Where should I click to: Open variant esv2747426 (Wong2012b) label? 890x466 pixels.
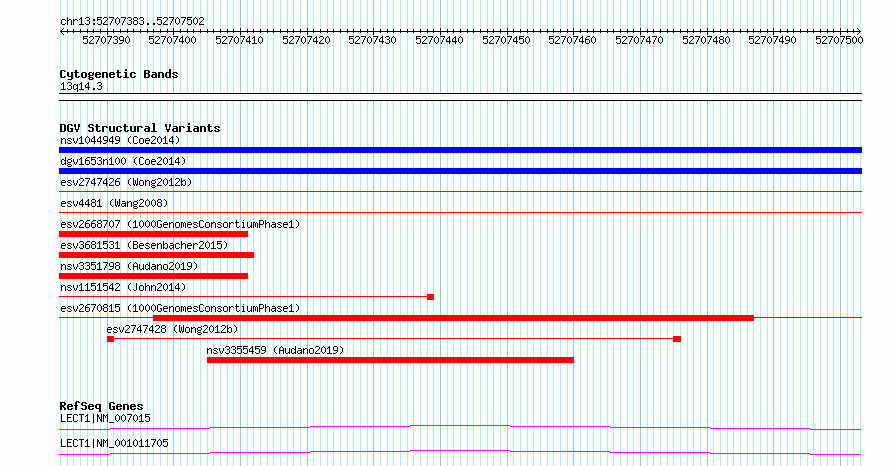[126, 182]
